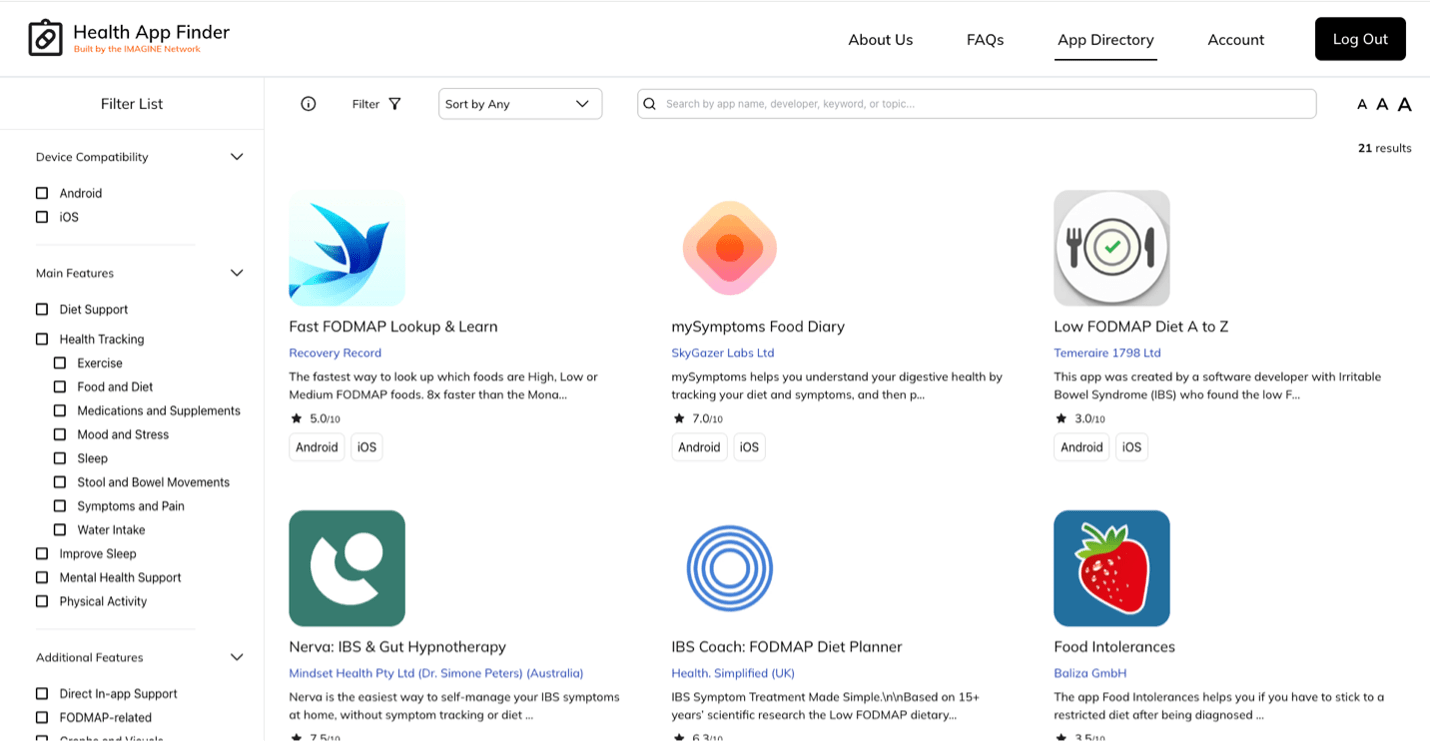Collapse the Device Compatibility section
1430x745 pixels.
(x=237, y=157)
